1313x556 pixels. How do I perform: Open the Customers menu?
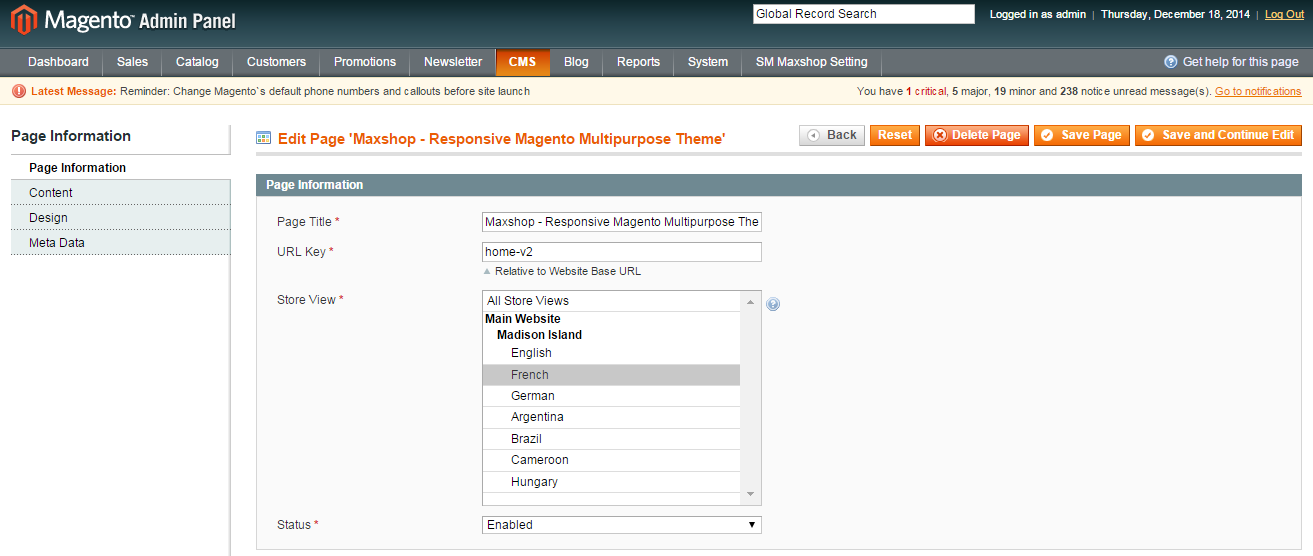click(x=276, y=62)
